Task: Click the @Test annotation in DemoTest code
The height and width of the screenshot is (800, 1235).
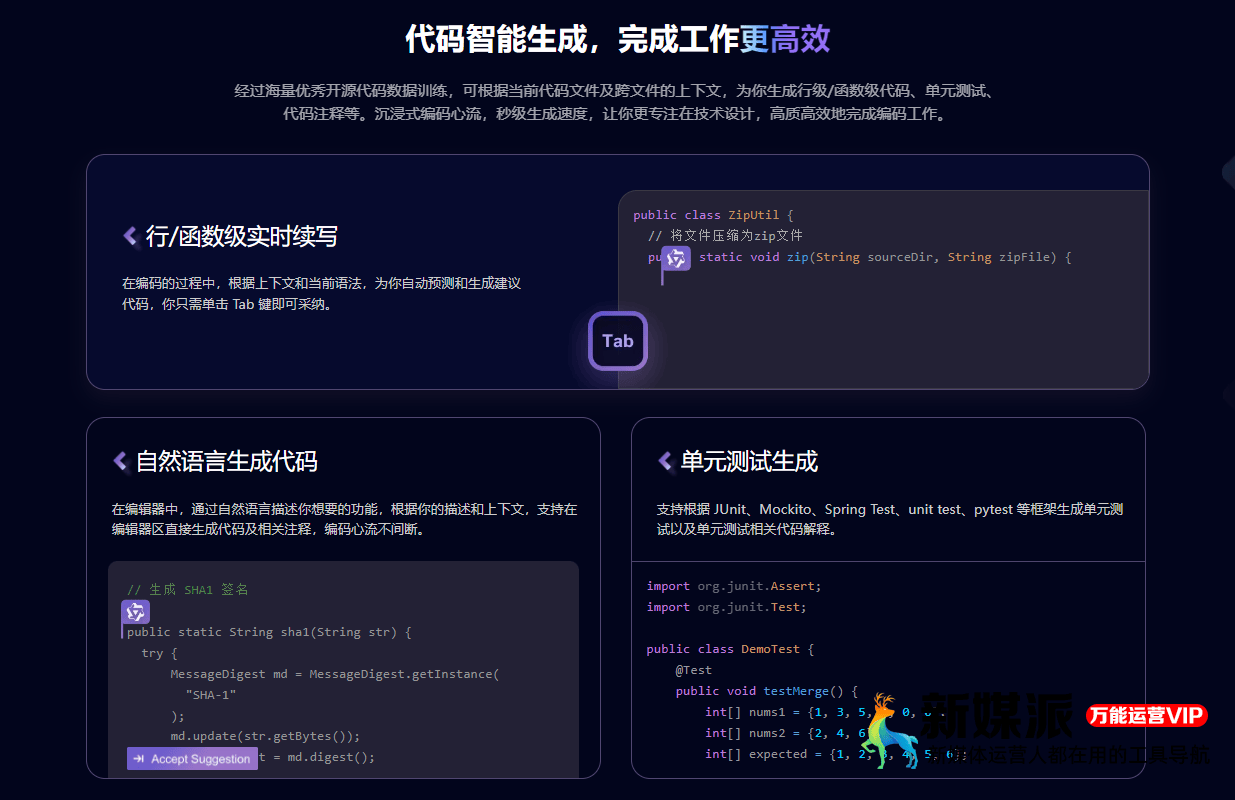Action: pos(693,670)
